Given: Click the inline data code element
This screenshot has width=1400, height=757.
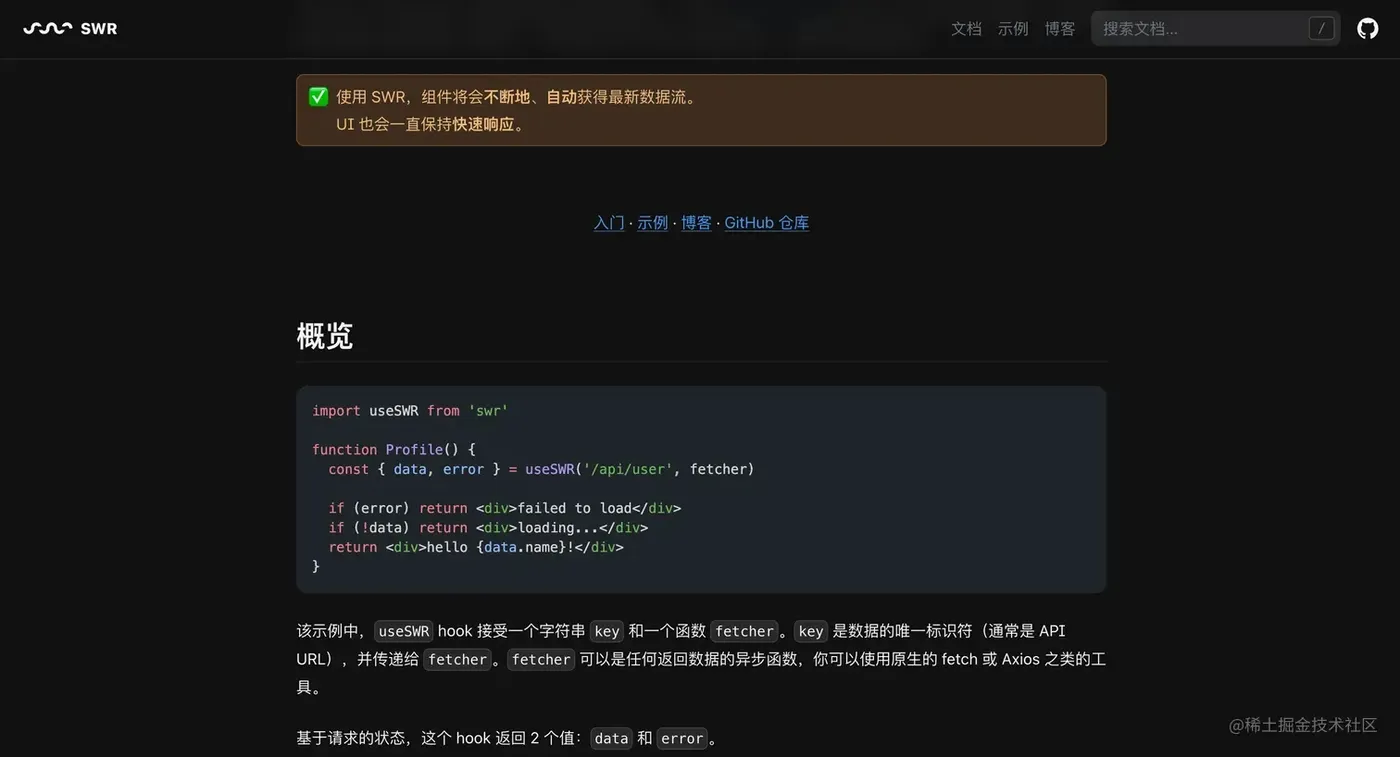Looking at the screenshot, I should [611, 738].
